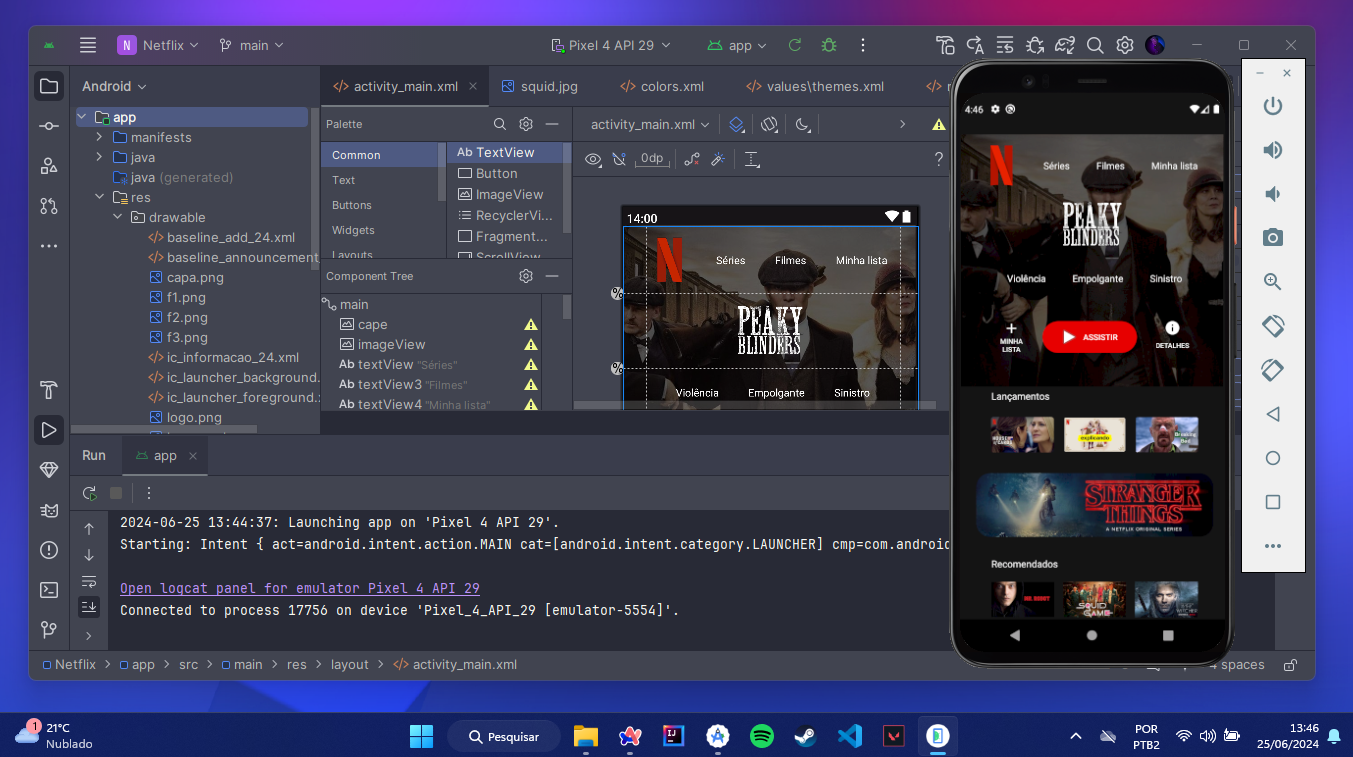Switch to values\themes.xml tab
Screen dimensions: 1353x757
pyautogui.click(x=815, y=86)
